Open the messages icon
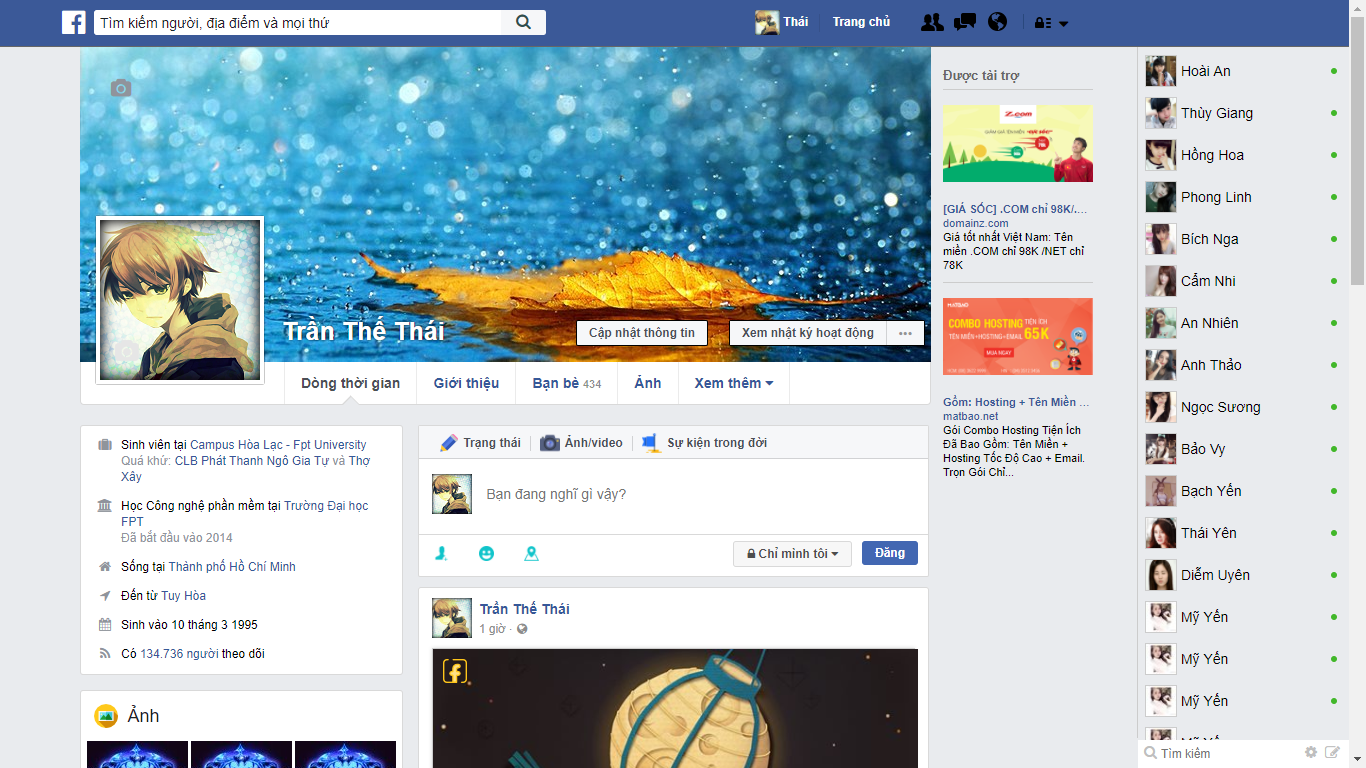Screen dimensions: 1366x768 click(965, 22)
